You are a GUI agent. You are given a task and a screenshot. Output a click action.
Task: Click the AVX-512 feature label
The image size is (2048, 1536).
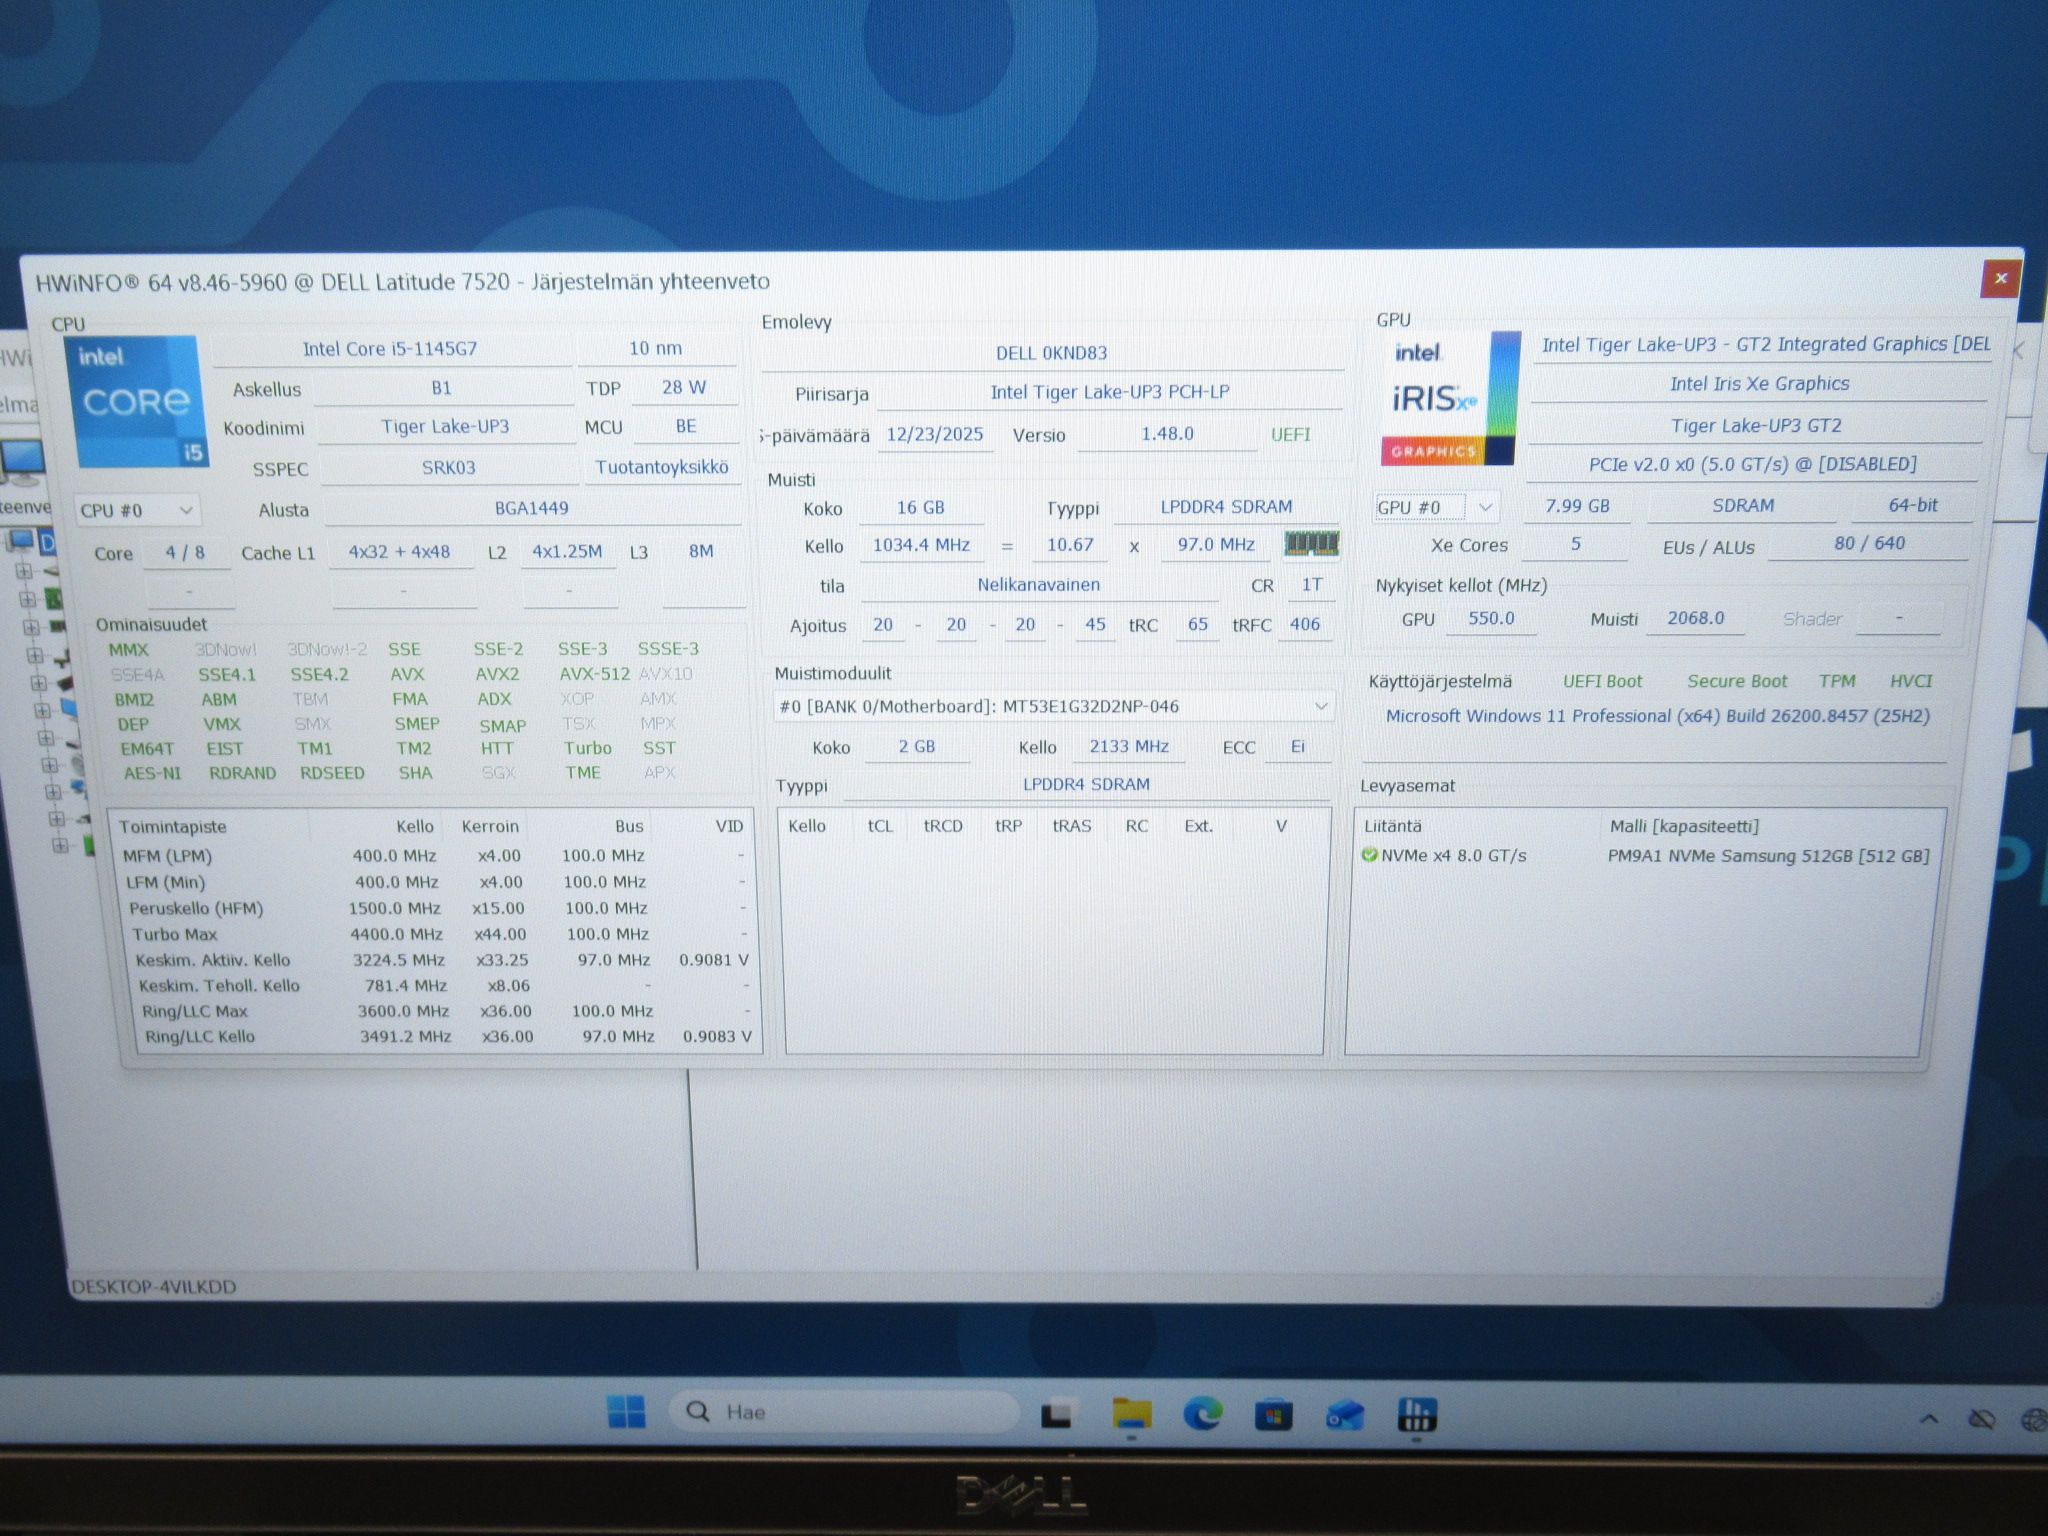pyautogui.click(x=594, y=674)
